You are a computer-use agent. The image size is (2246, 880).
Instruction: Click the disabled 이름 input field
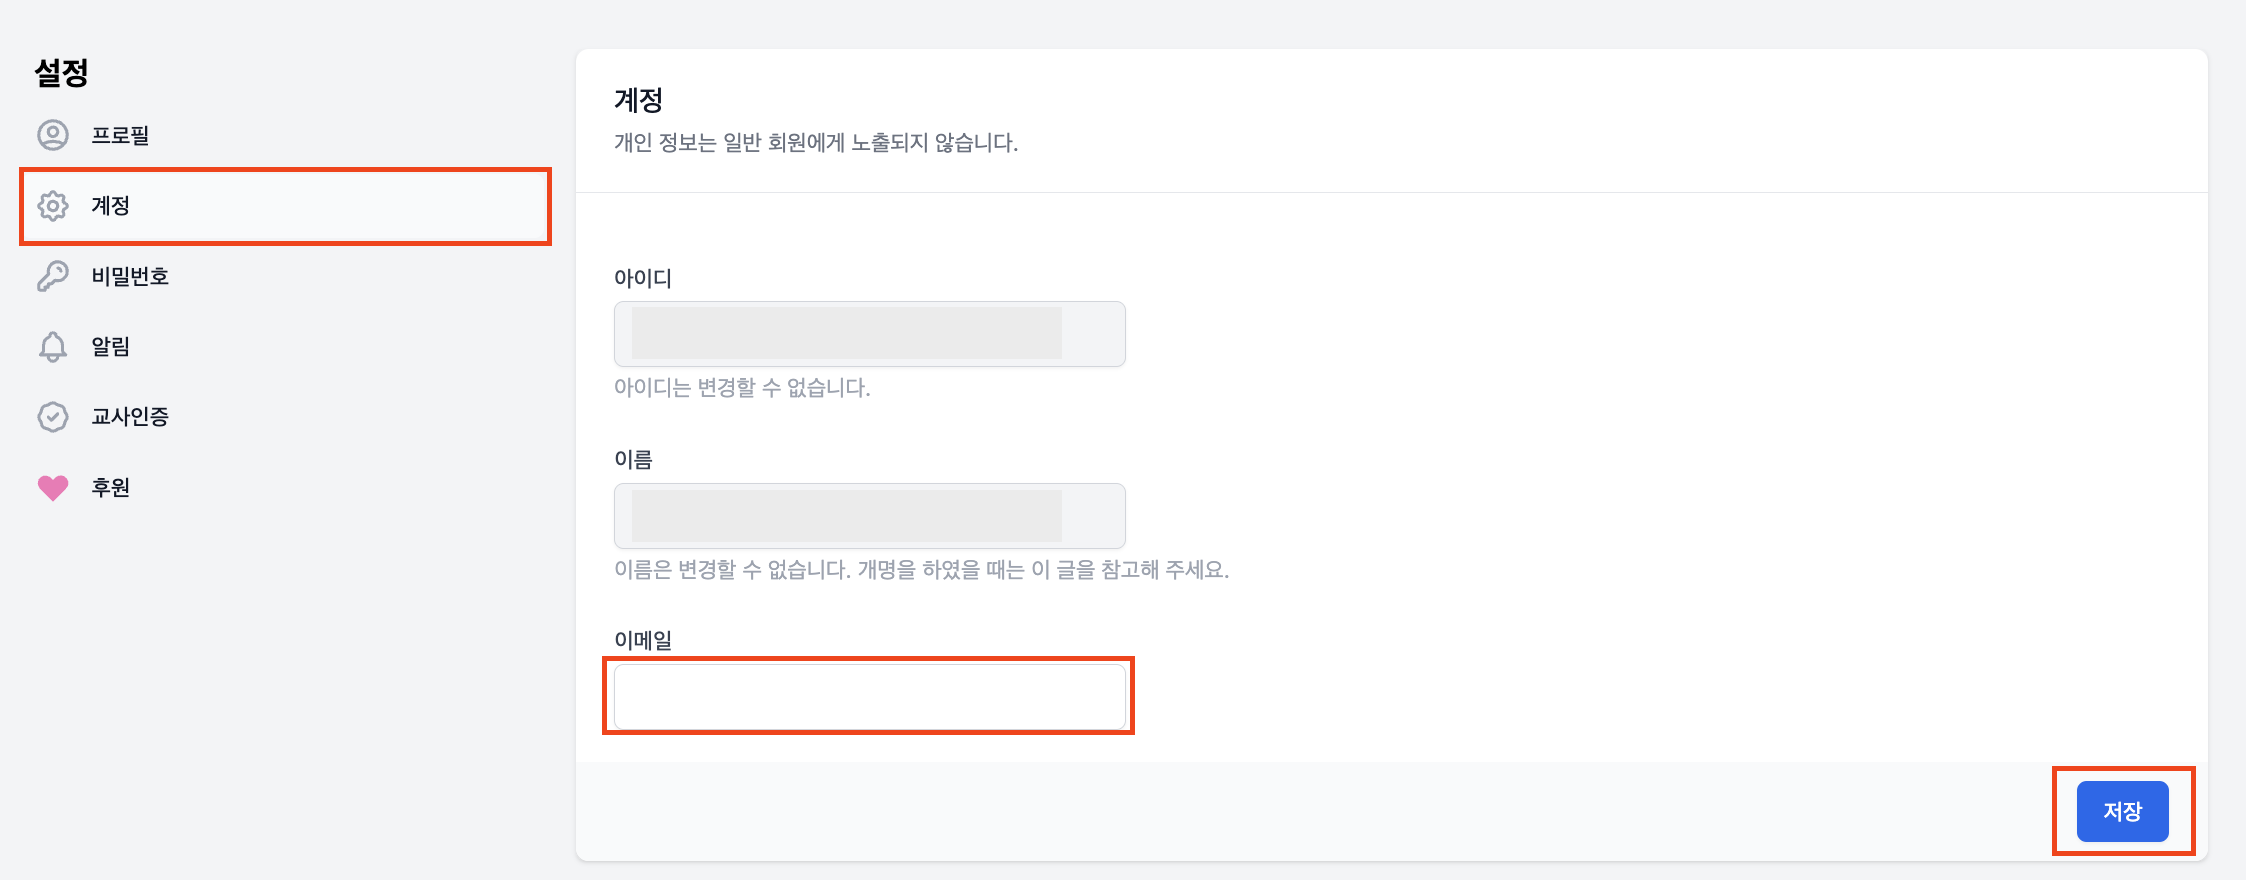tap(869, 516)
